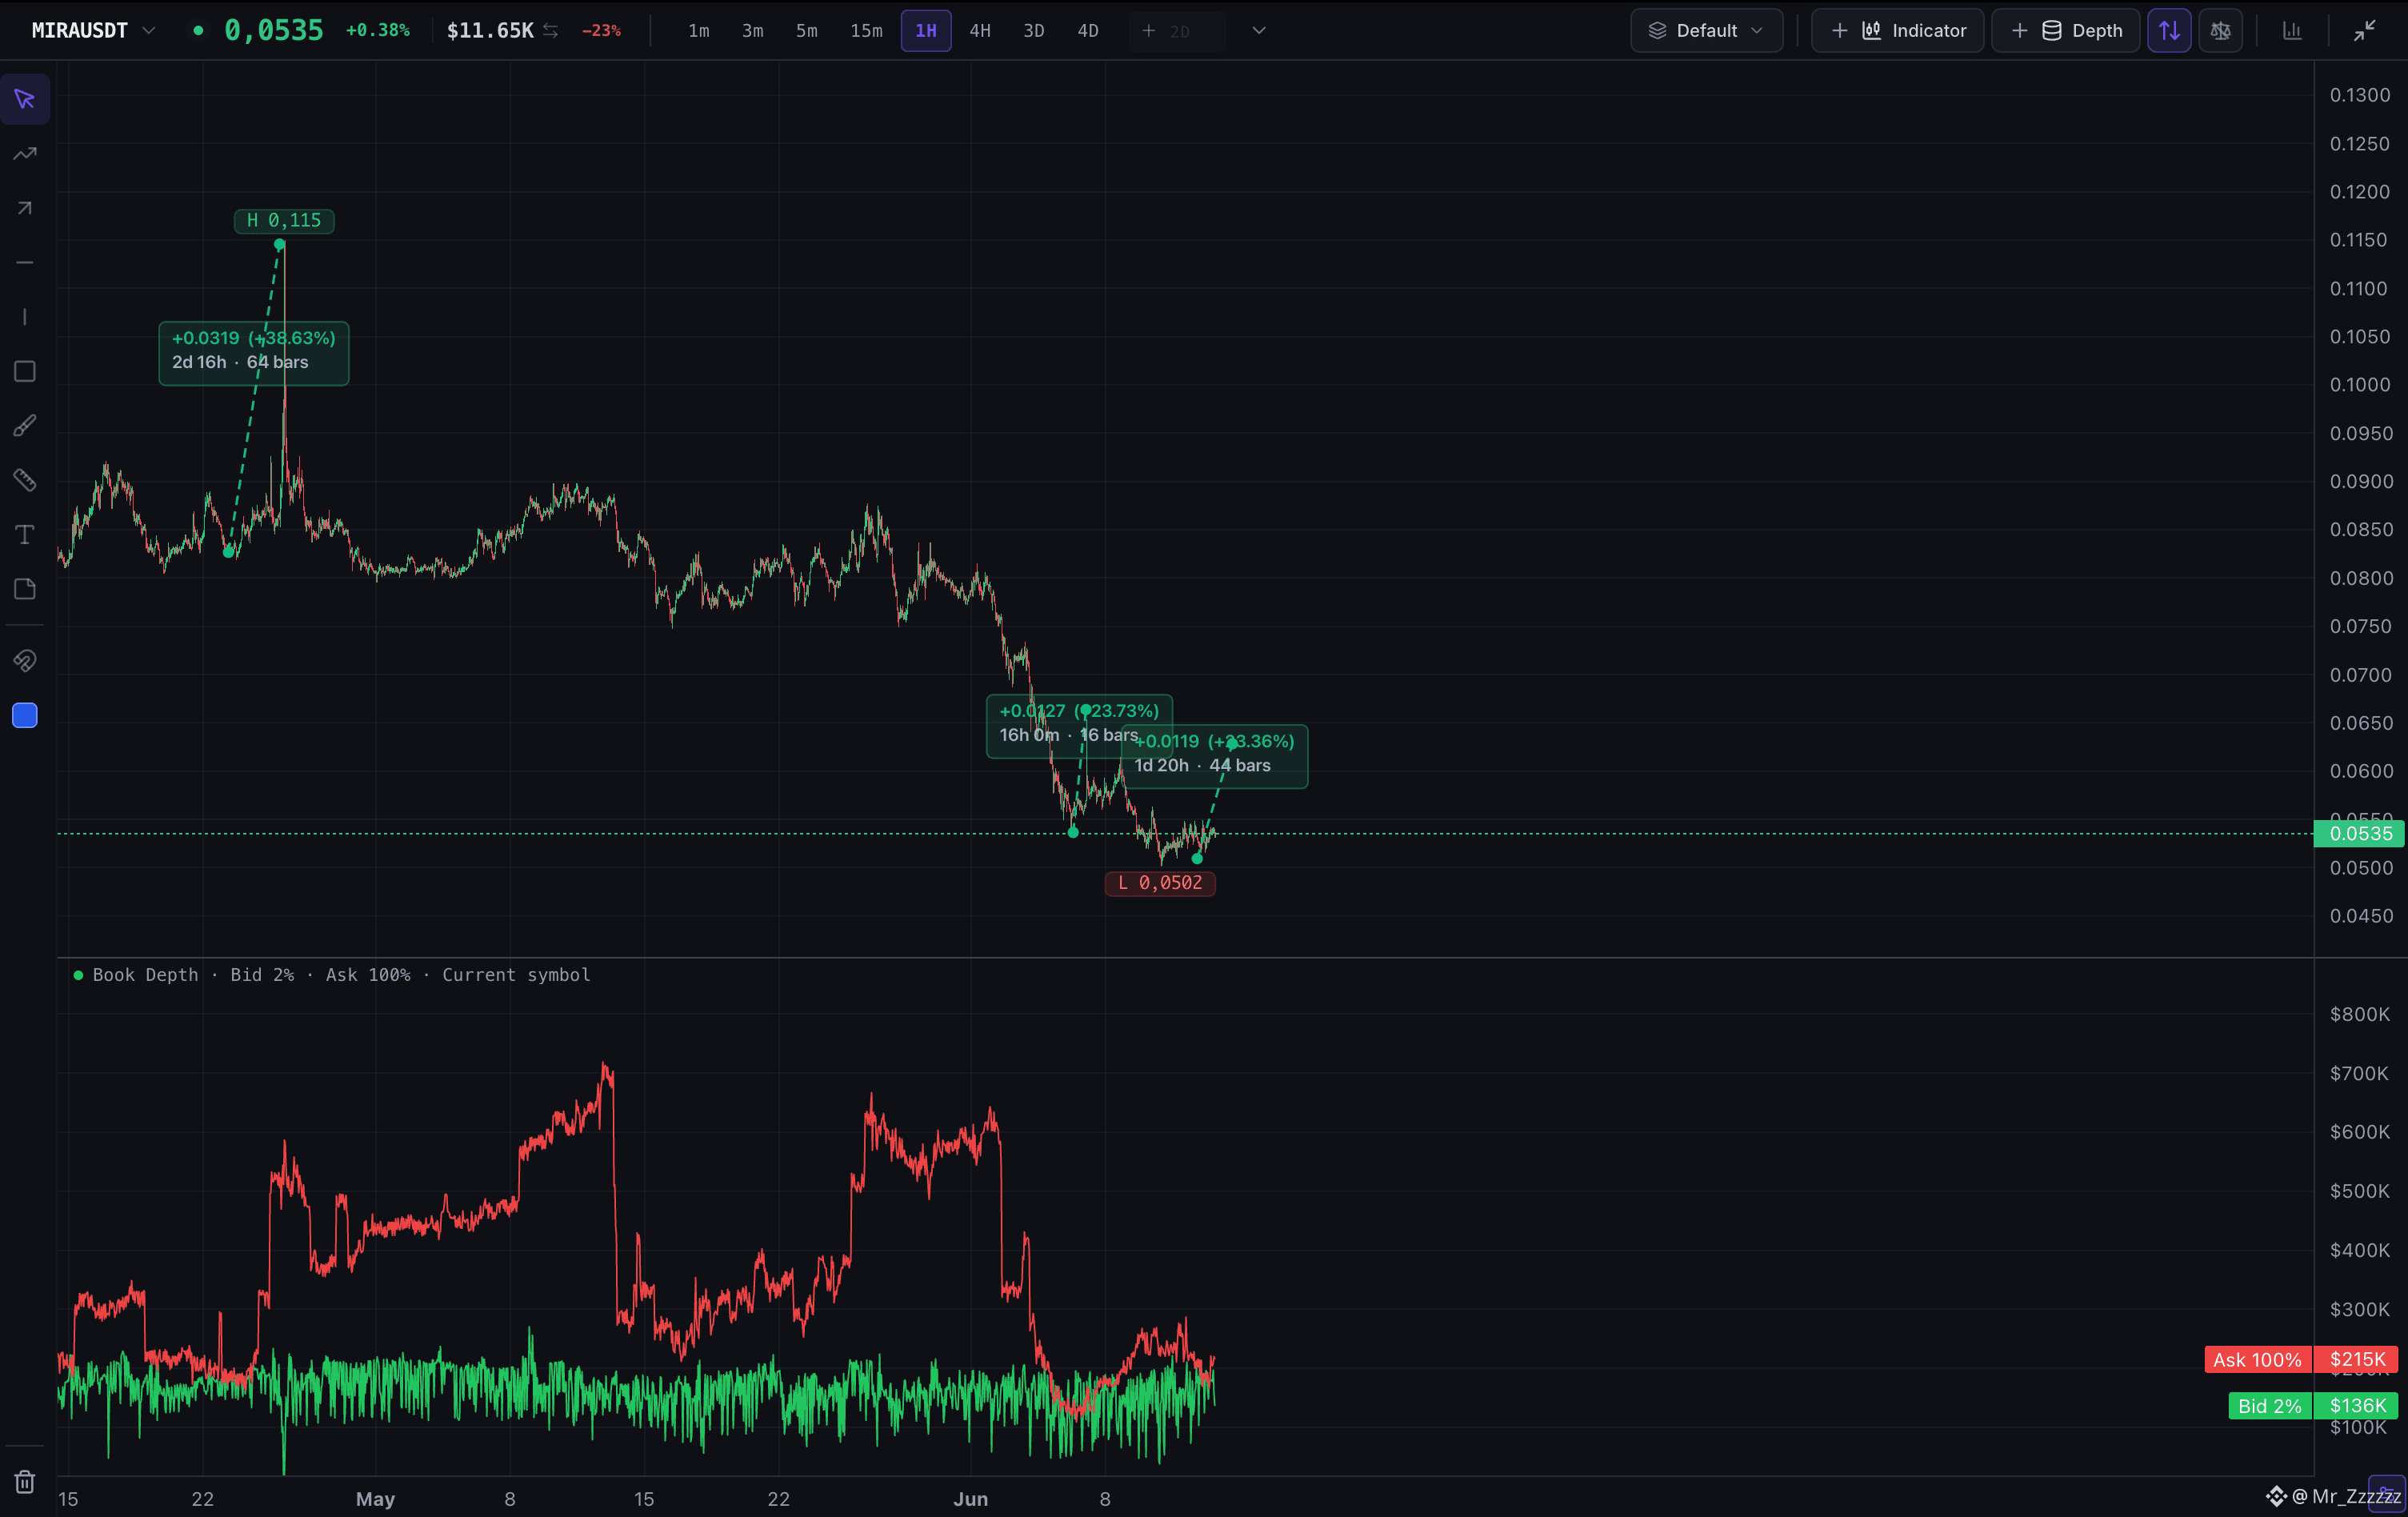Select the rectangle shape tool
The width and height of the screenshot is (2408, 1517).
coord(25,372)
